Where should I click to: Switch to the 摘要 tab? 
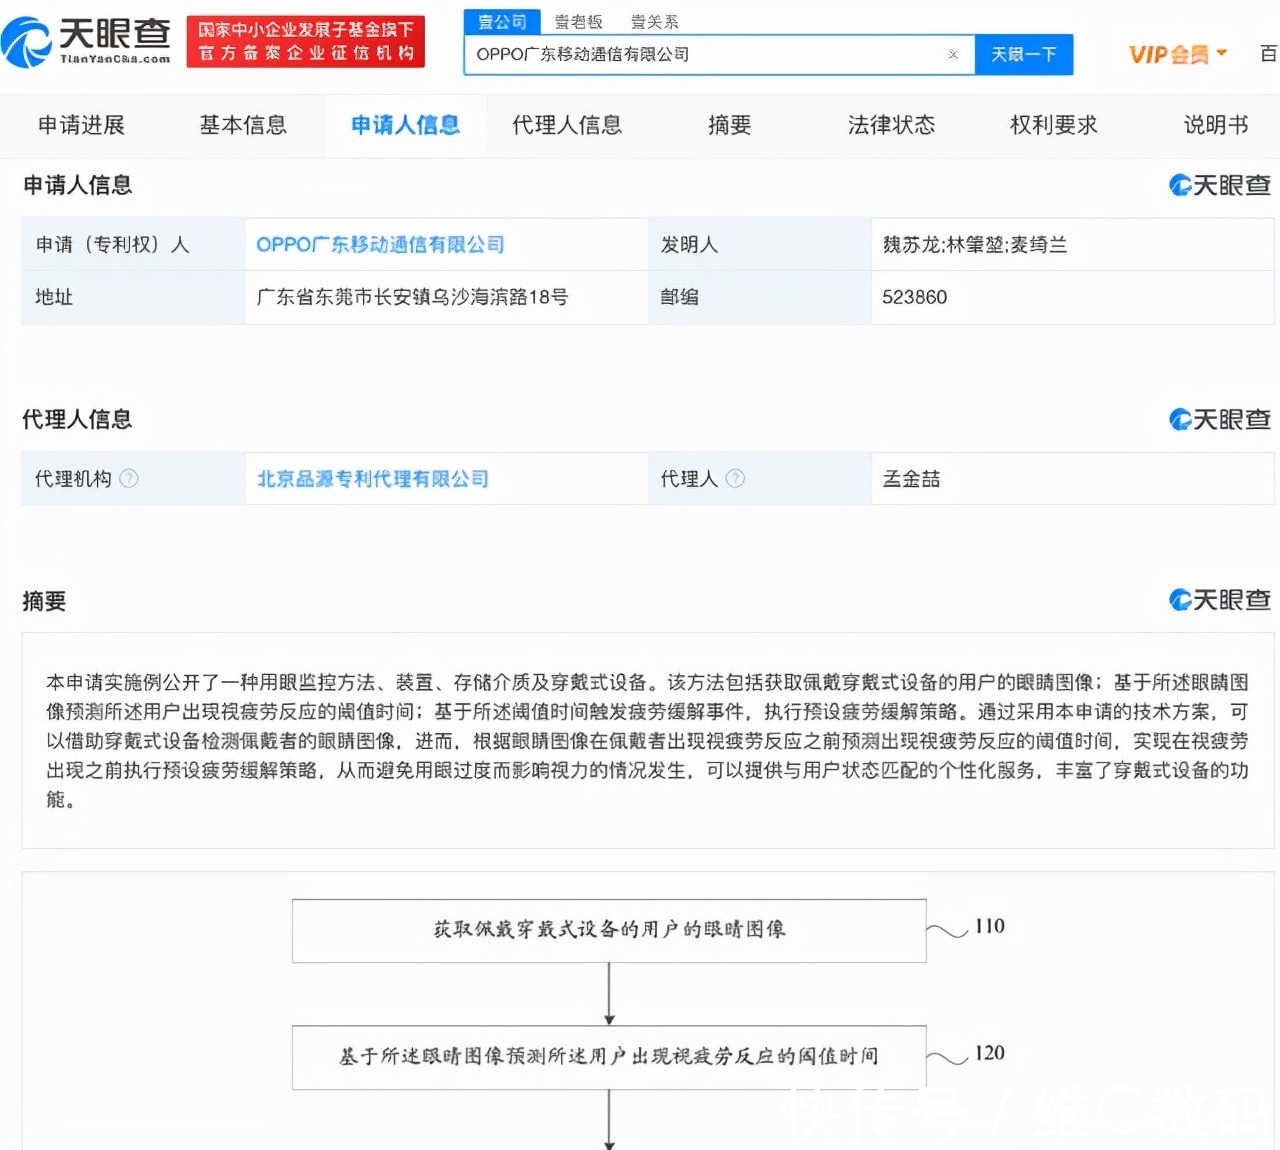[729, 125]
